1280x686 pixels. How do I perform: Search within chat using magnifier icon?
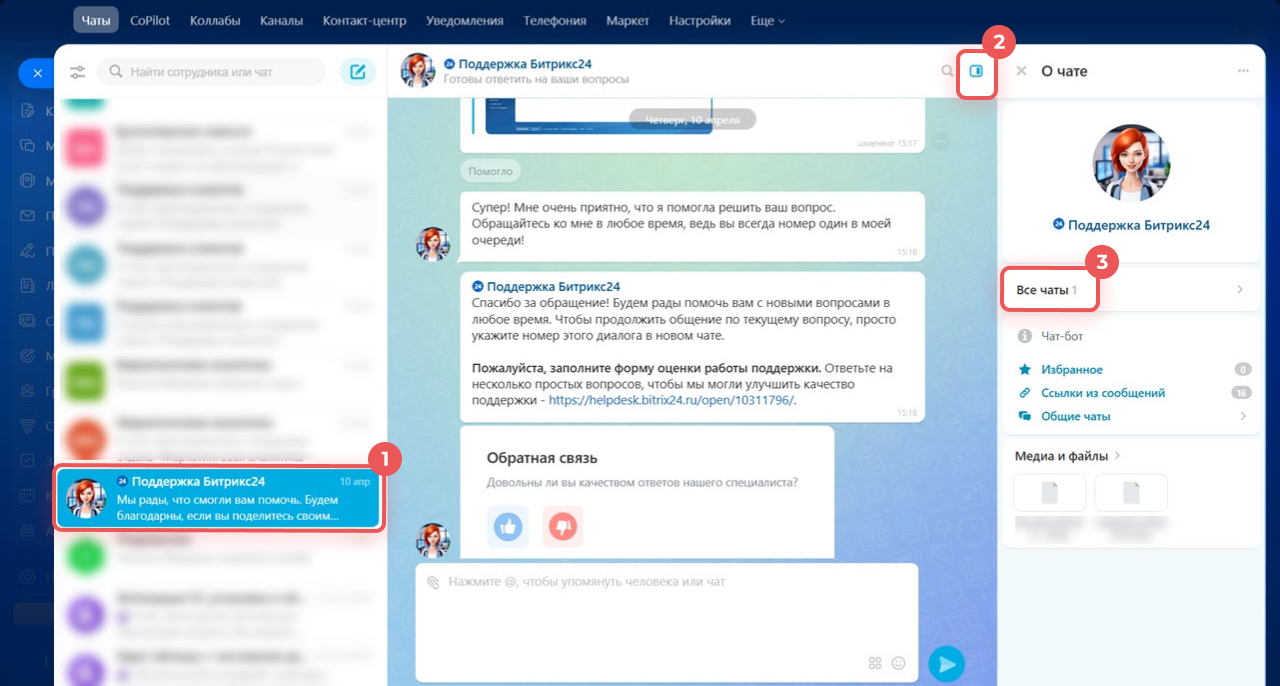coord(947,71)
